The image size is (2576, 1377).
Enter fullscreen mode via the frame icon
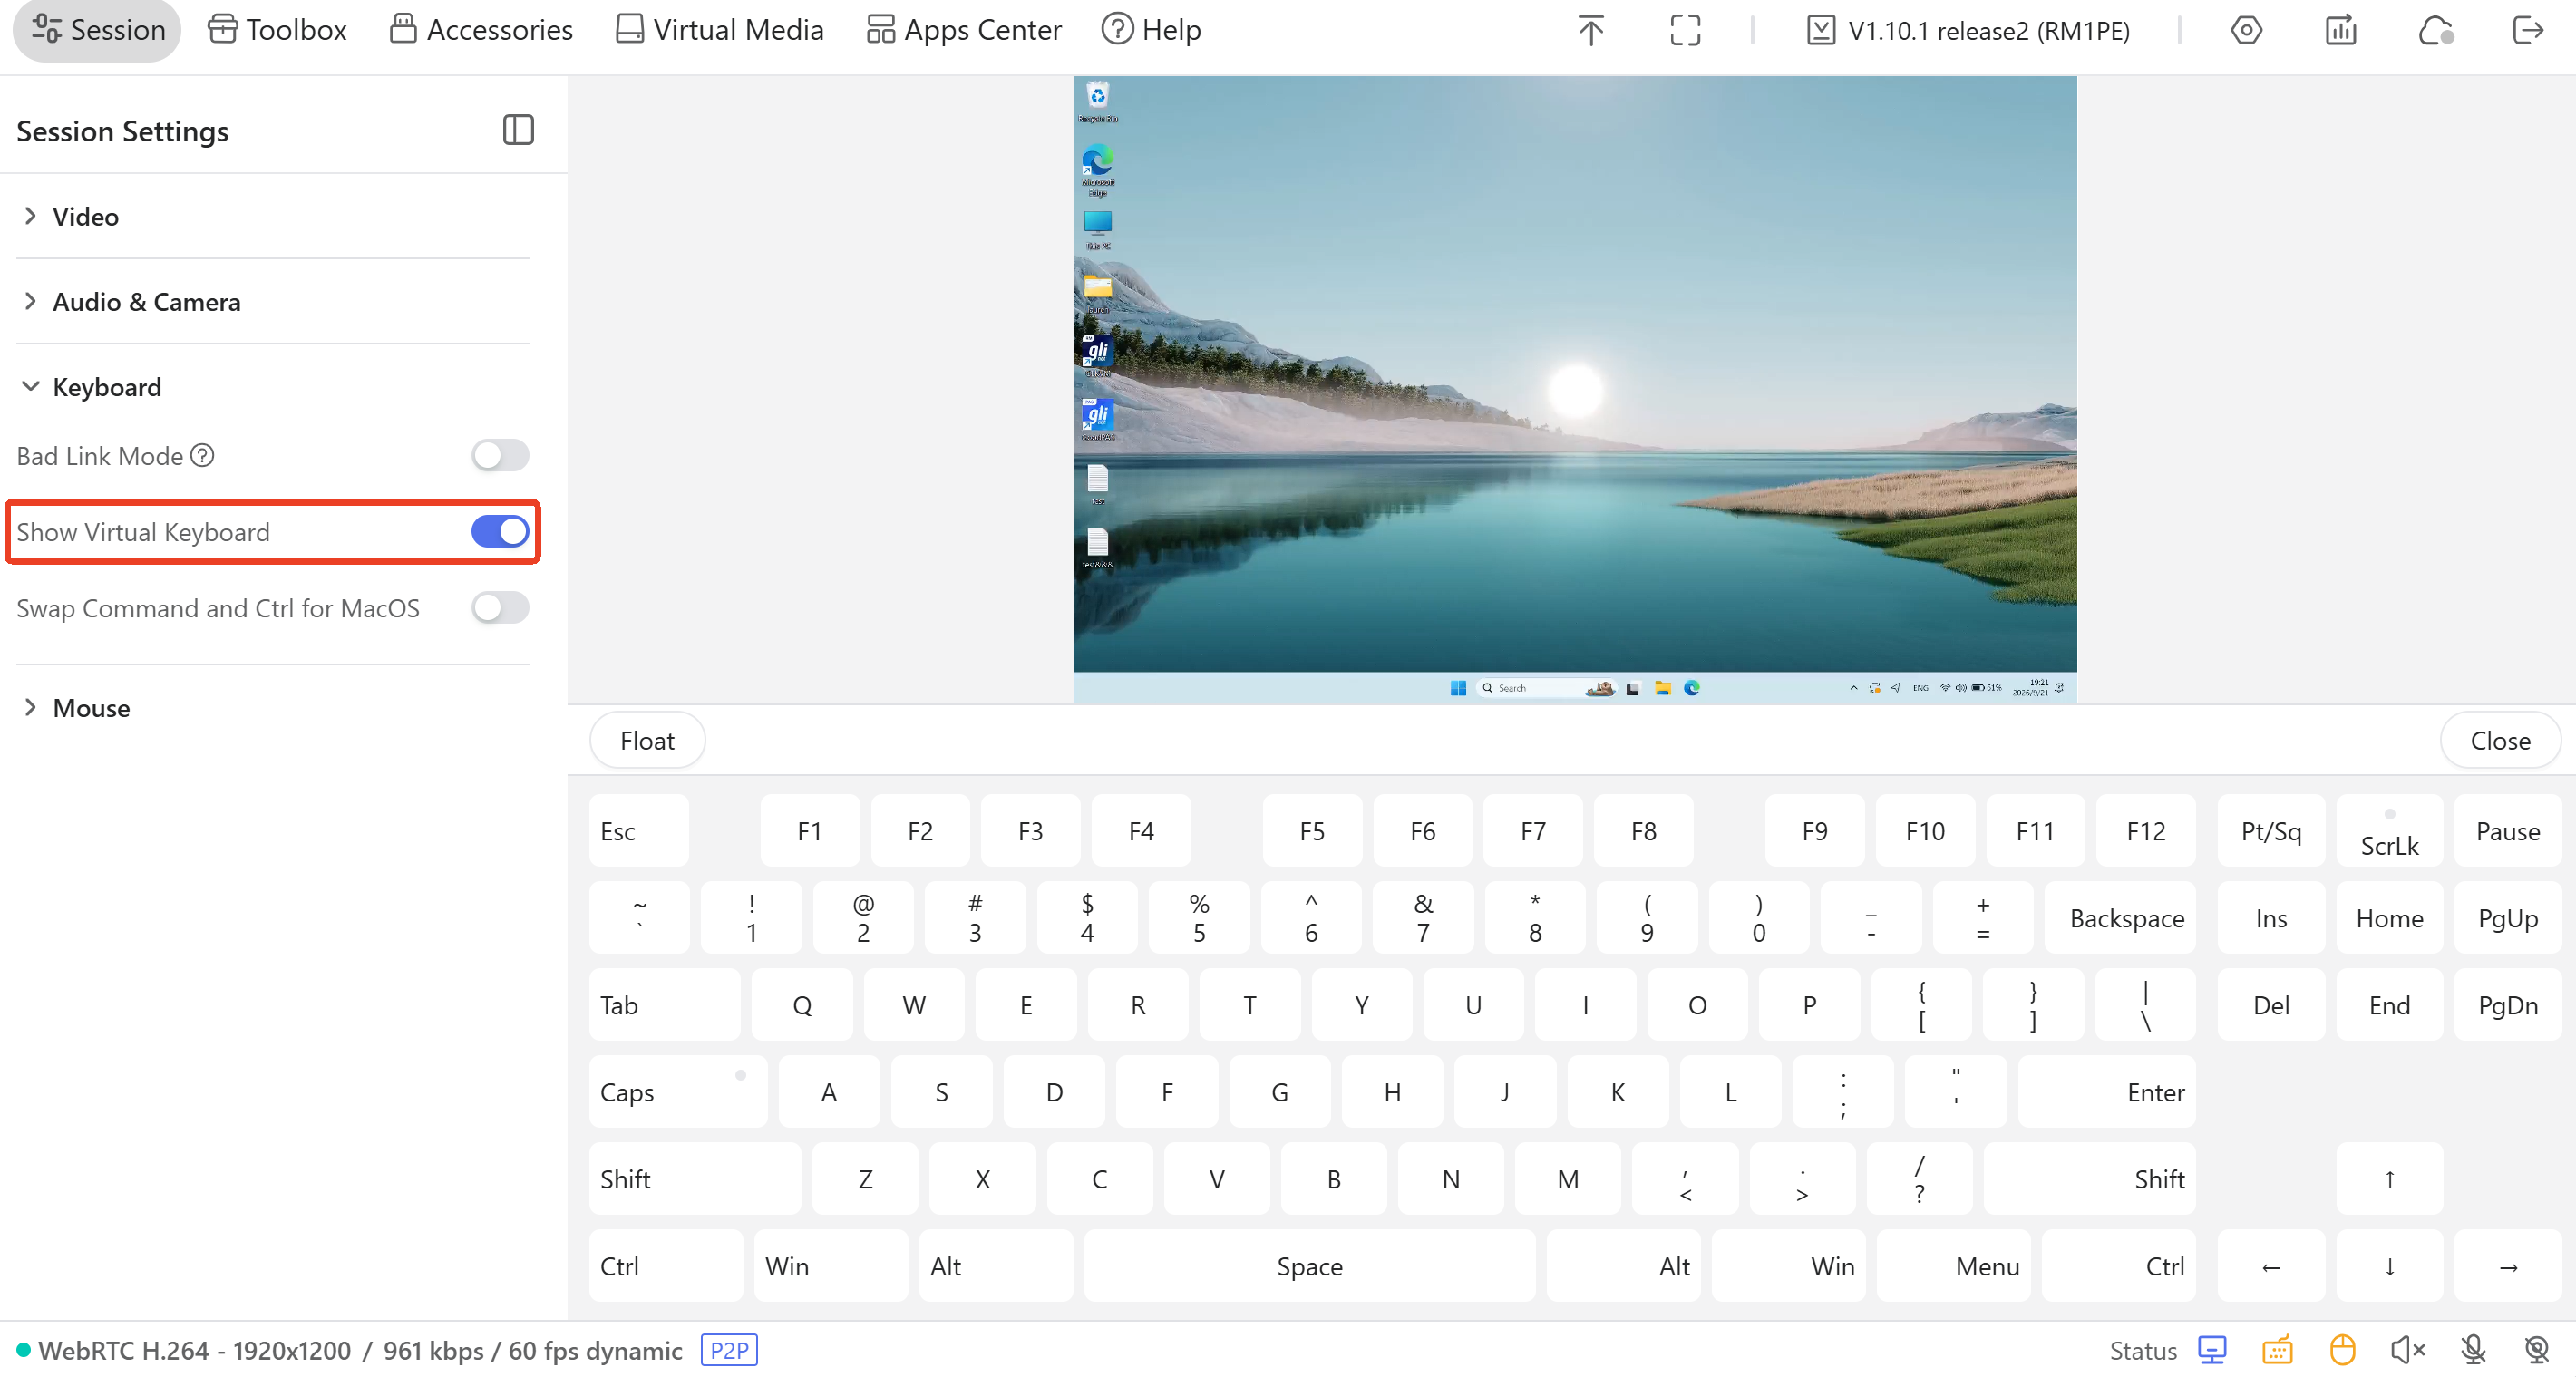[1685, 30]
